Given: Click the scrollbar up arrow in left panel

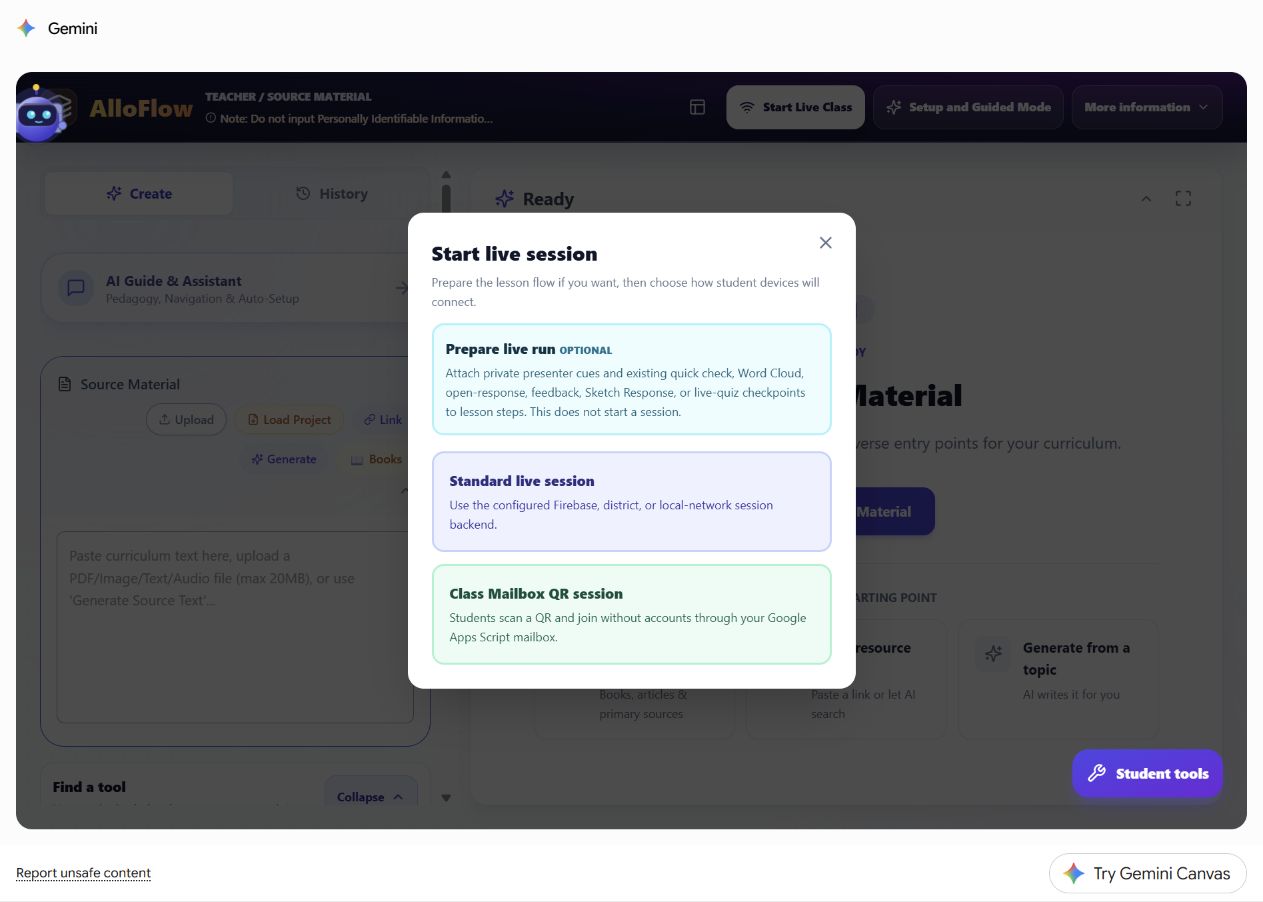Looking at the screenshot, I should point(446,175).
